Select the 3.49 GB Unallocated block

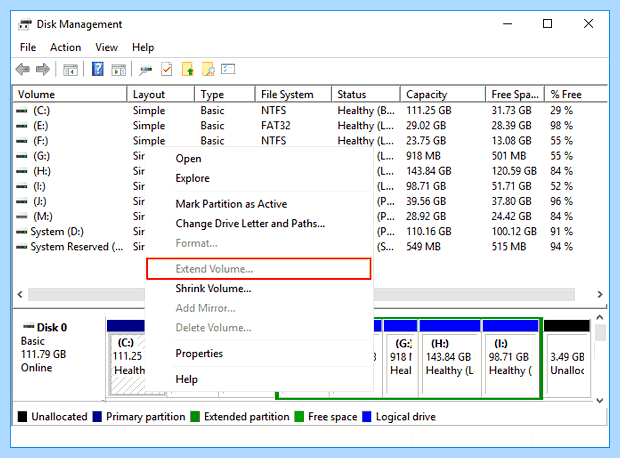(x=567, y=358)
